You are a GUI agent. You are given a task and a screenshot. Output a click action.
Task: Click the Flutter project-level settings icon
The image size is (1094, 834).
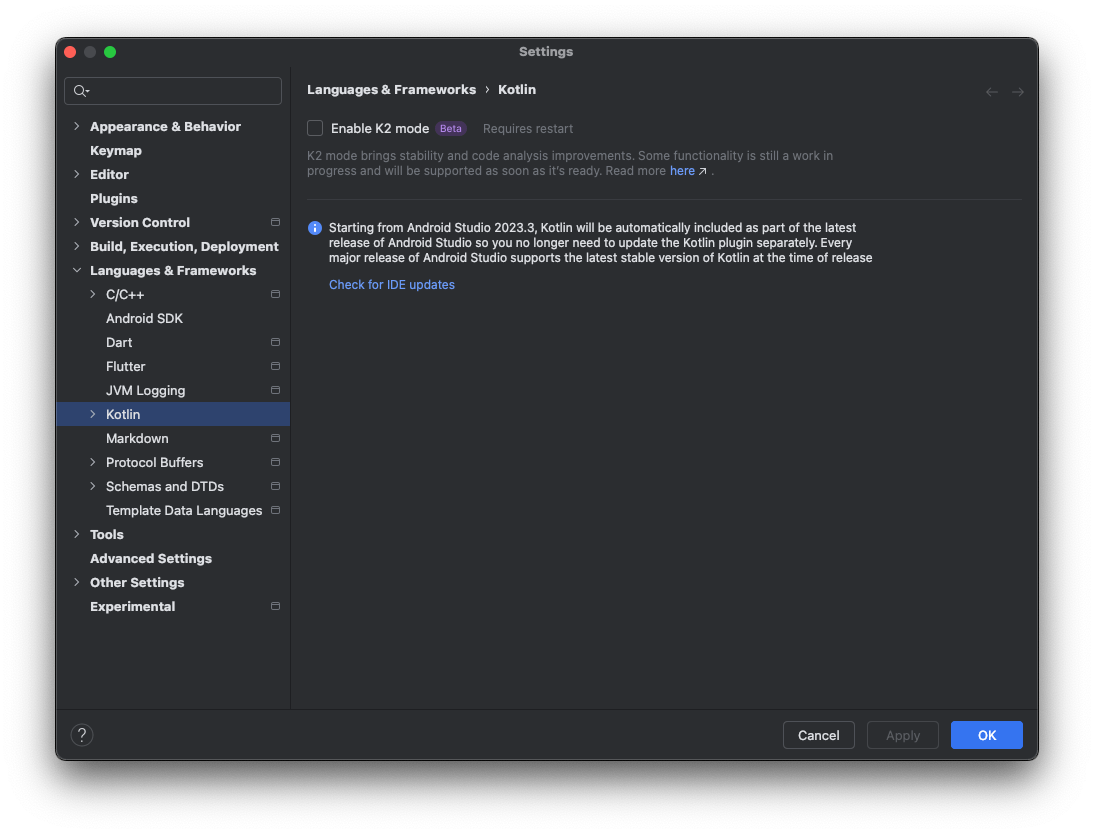[x=276, y=366]
